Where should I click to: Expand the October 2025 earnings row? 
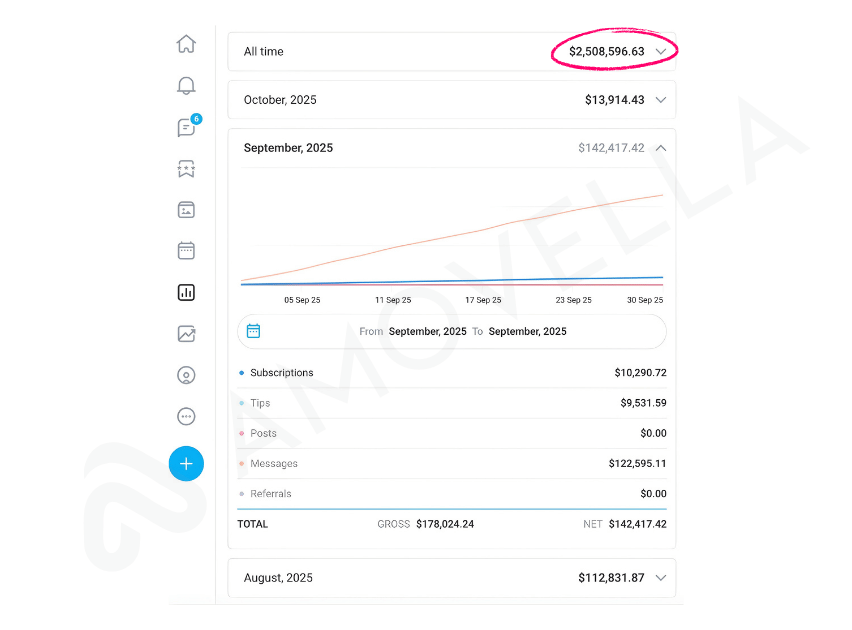coord(660,100)
